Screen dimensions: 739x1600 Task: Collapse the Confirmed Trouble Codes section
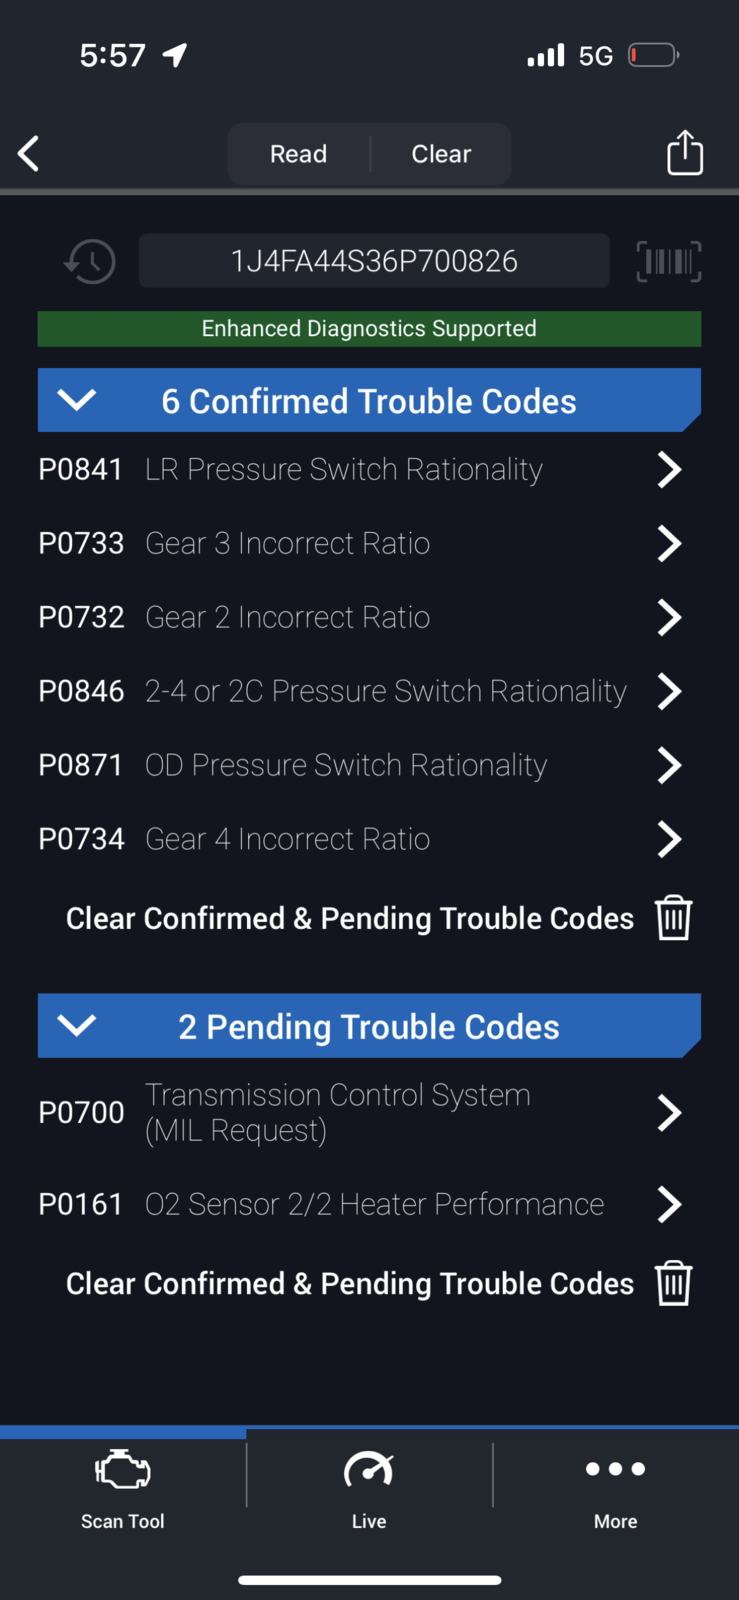pyautogui.click(x=77, y=401)
